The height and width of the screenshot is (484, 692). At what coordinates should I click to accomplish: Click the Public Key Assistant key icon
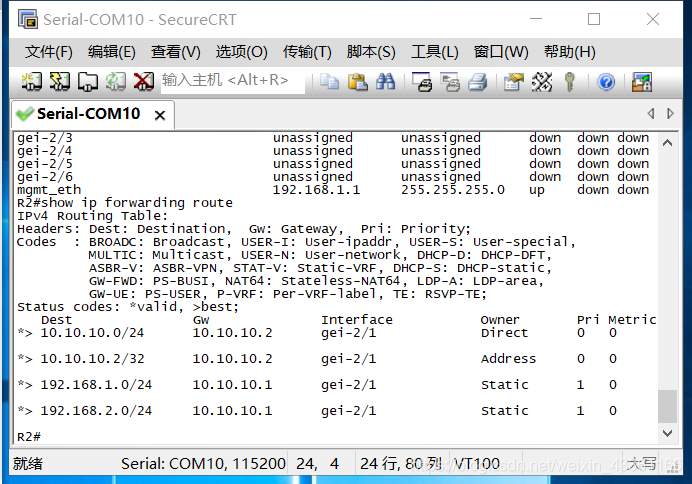click(x=570, y=82)
